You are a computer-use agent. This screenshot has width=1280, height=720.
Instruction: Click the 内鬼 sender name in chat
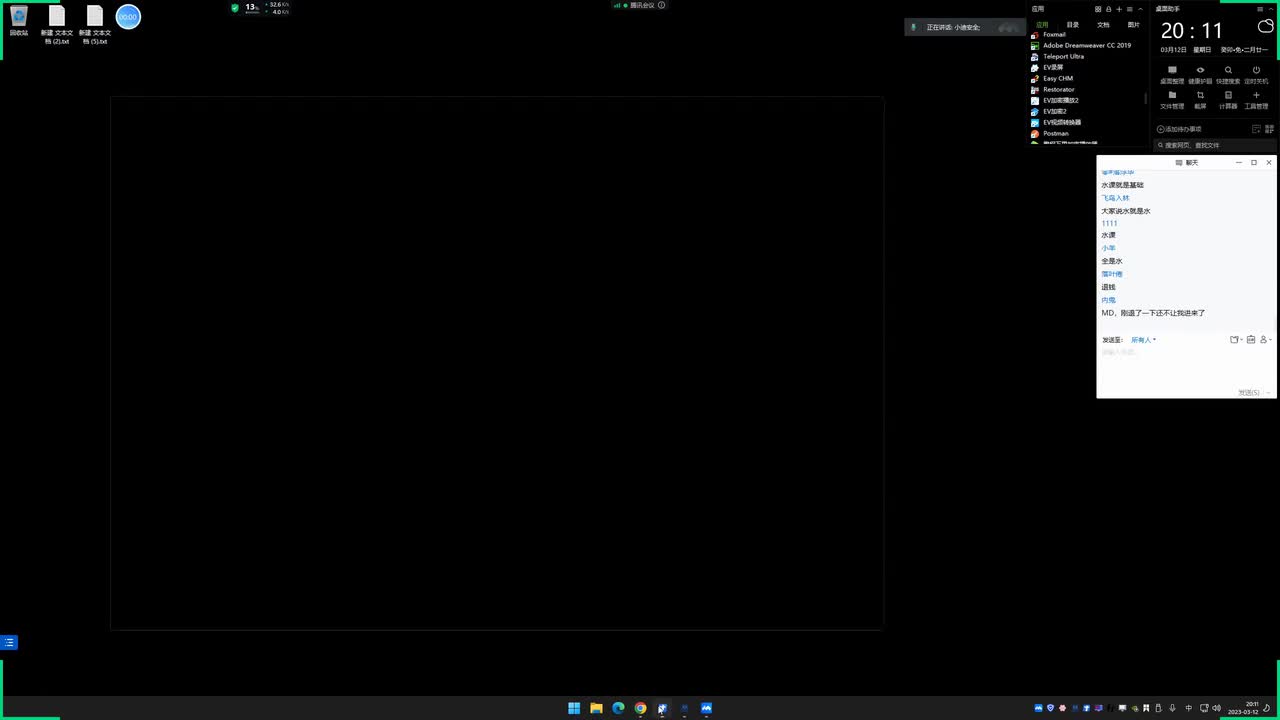[1108, 300]
